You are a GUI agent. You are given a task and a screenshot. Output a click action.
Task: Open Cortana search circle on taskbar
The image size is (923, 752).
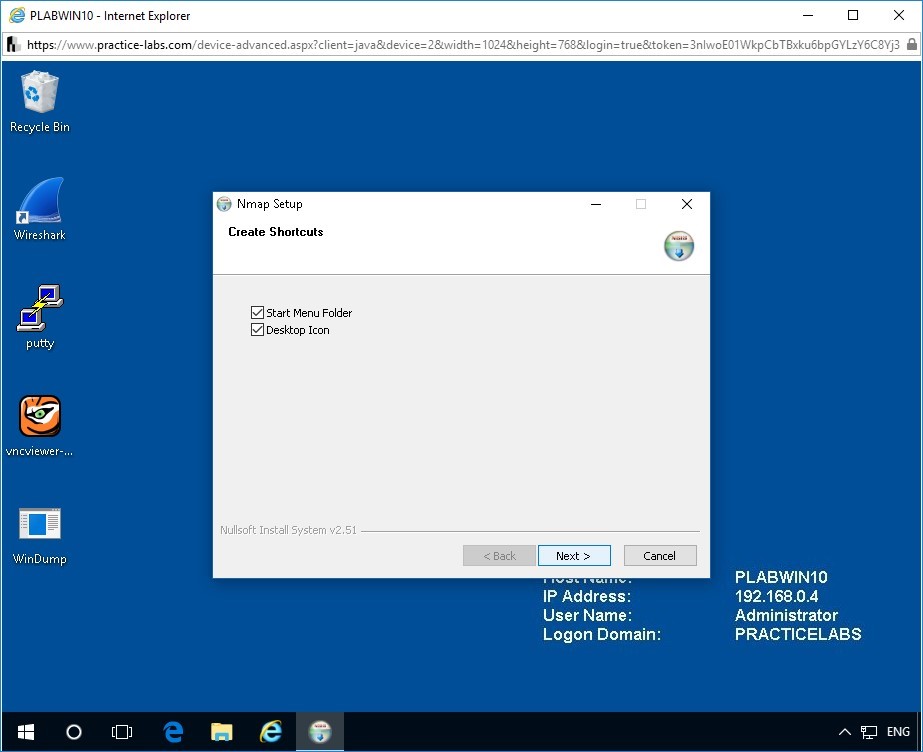(74, 732)
